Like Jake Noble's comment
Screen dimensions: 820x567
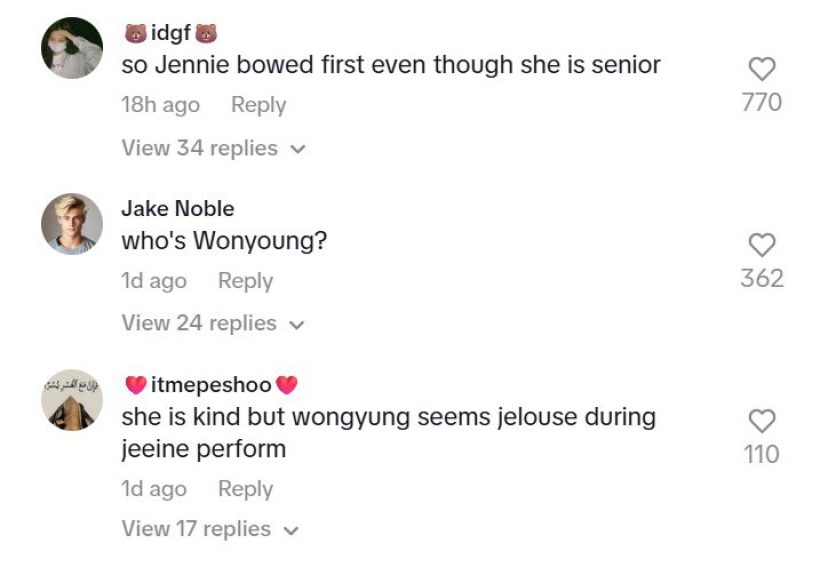(762, 245)
